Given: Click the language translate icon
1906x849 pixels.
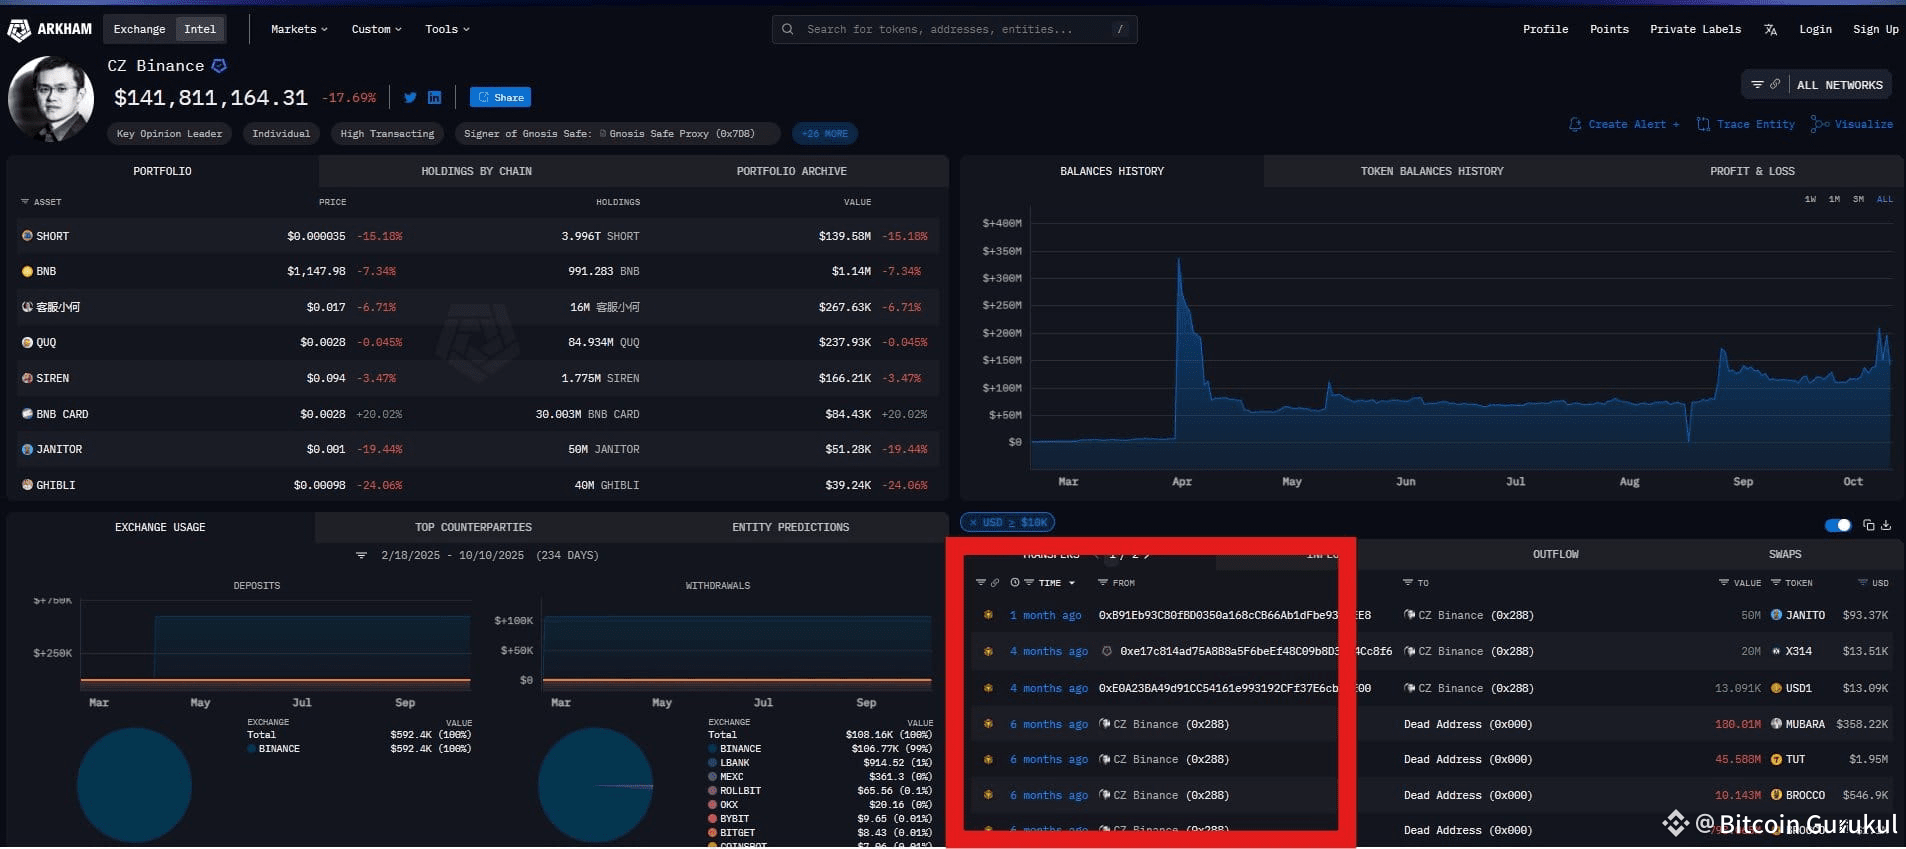Looking at the screenshot, I should [1770, 30].
